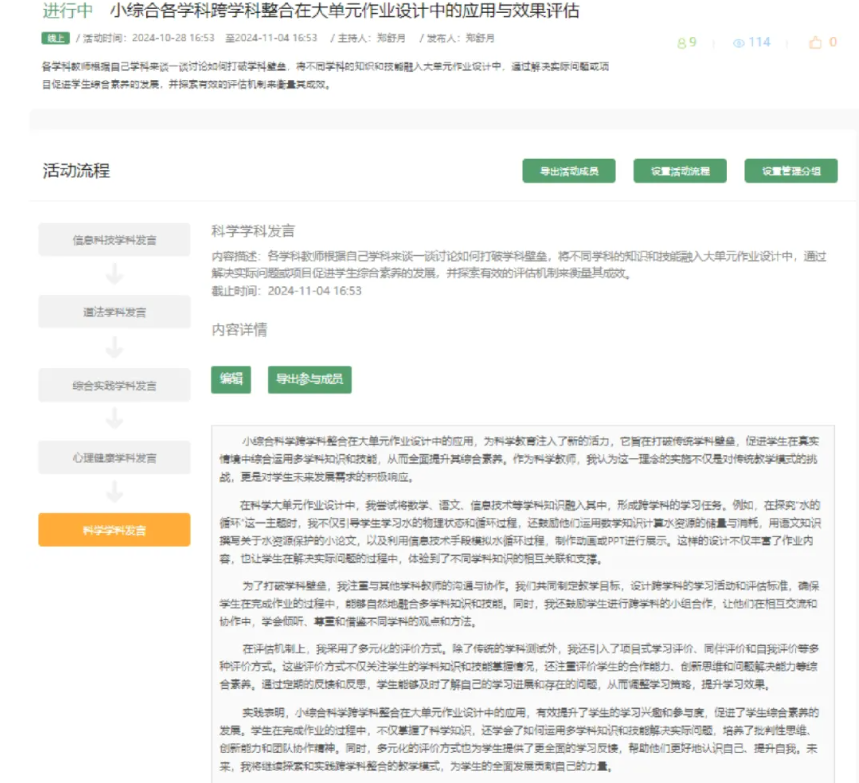Open 设置管理分组 settings
Viewport: 859px width, 783px height.
tap(790, 171)
